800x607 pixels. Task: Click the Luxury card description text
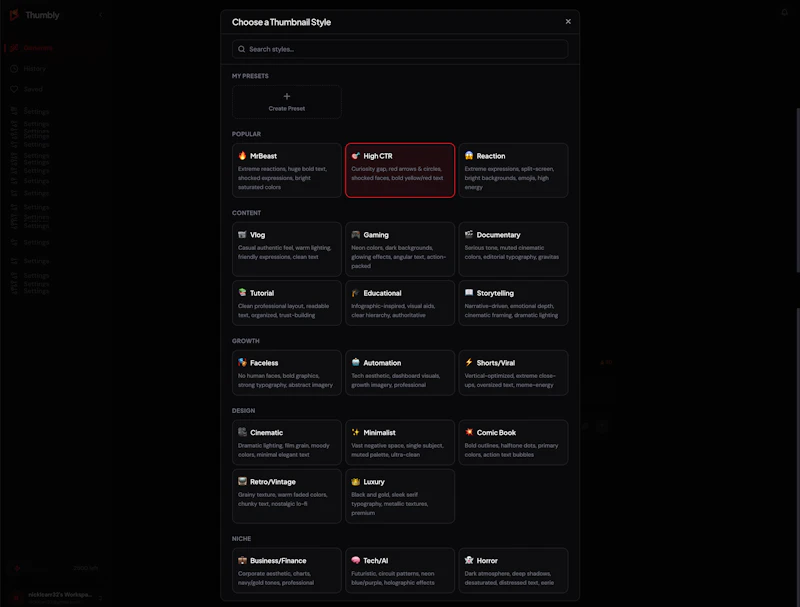click(390, 504)
